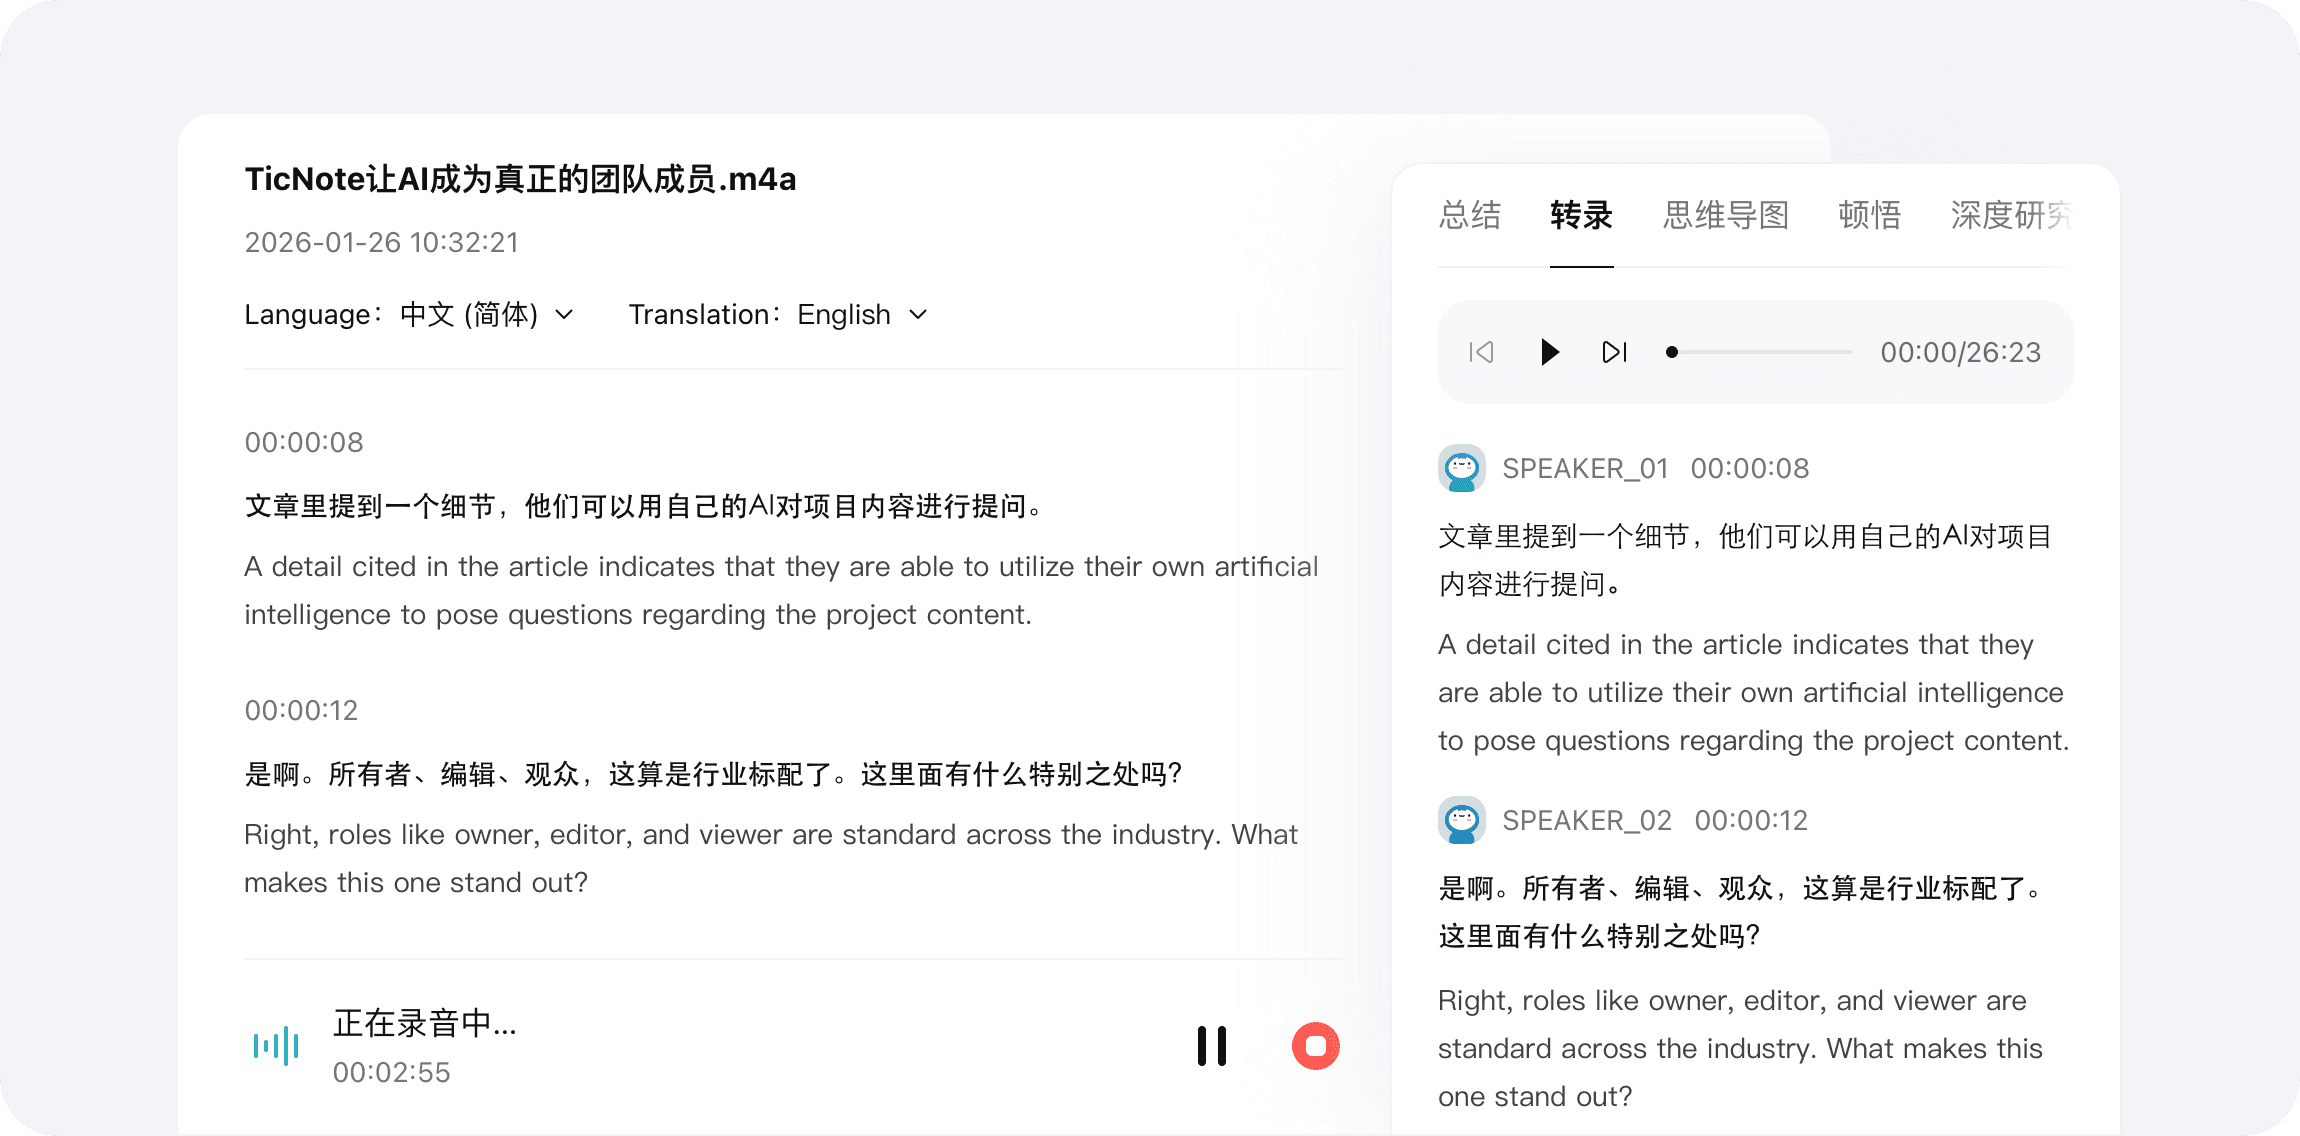Screen dimensions: 2300x1136
Task: Click the audio progress slider handle
Action: tap(1672, 352)
